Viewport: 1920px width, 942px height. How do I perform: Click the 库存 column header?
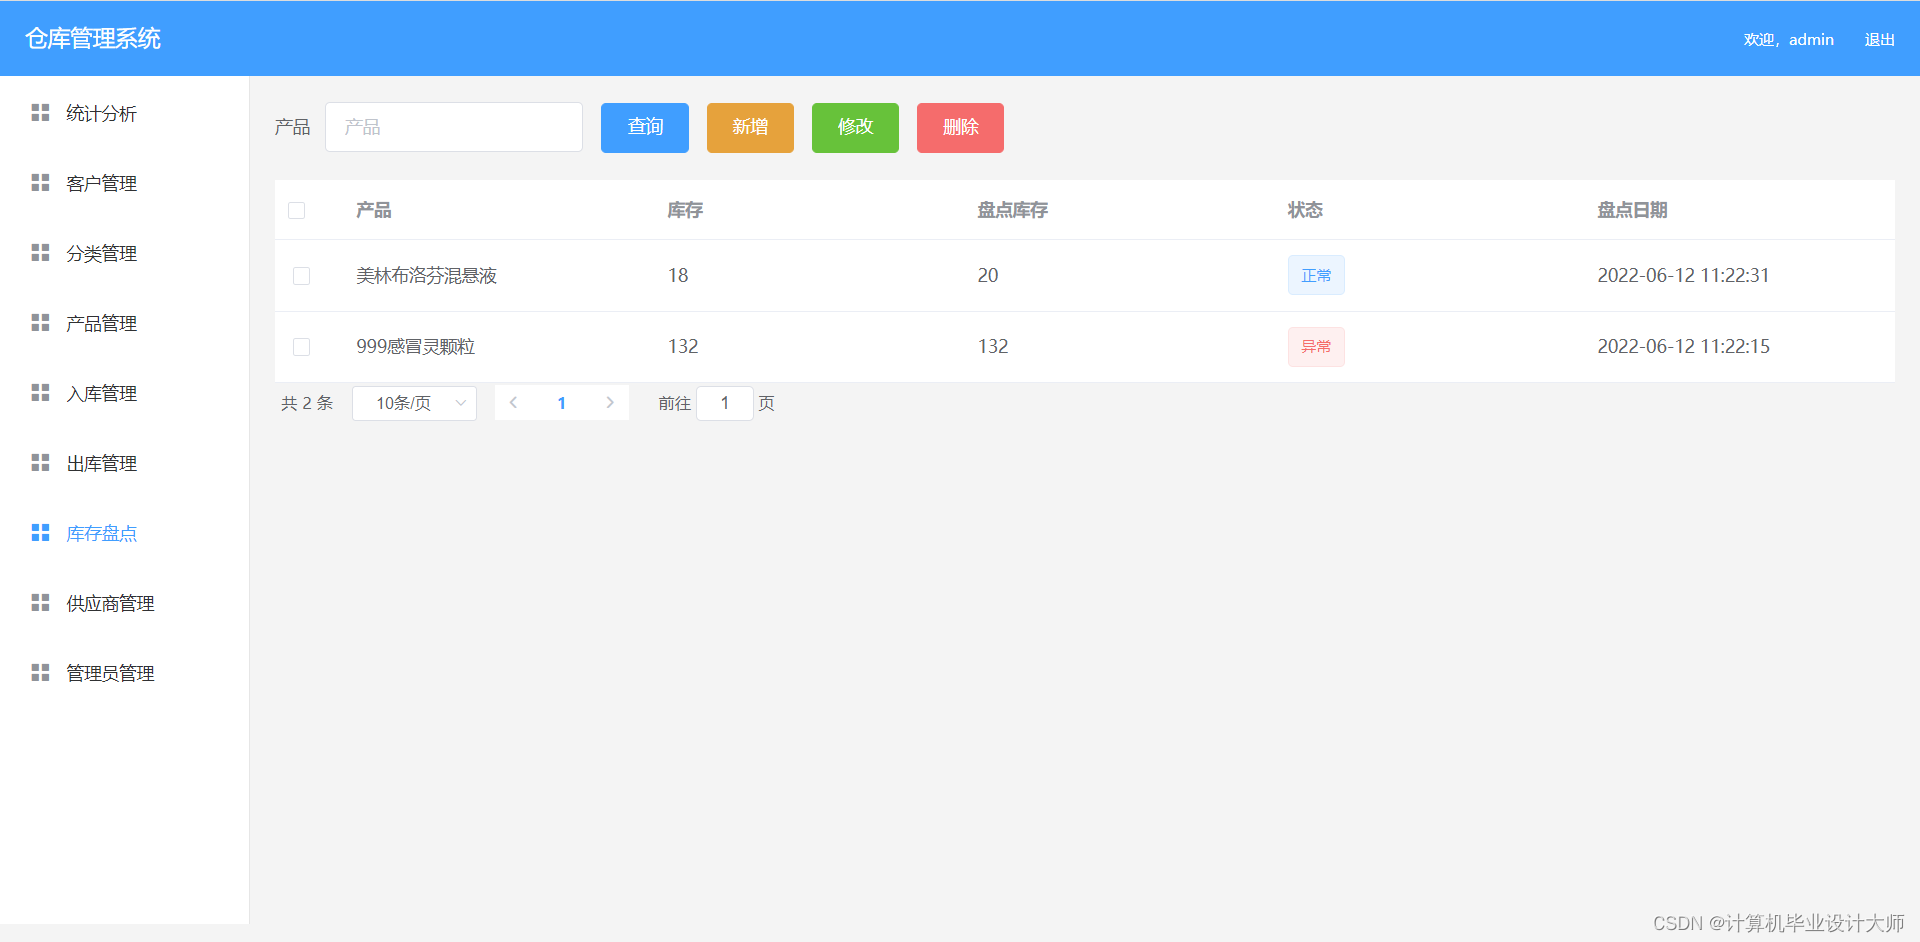tap(685, 210)
